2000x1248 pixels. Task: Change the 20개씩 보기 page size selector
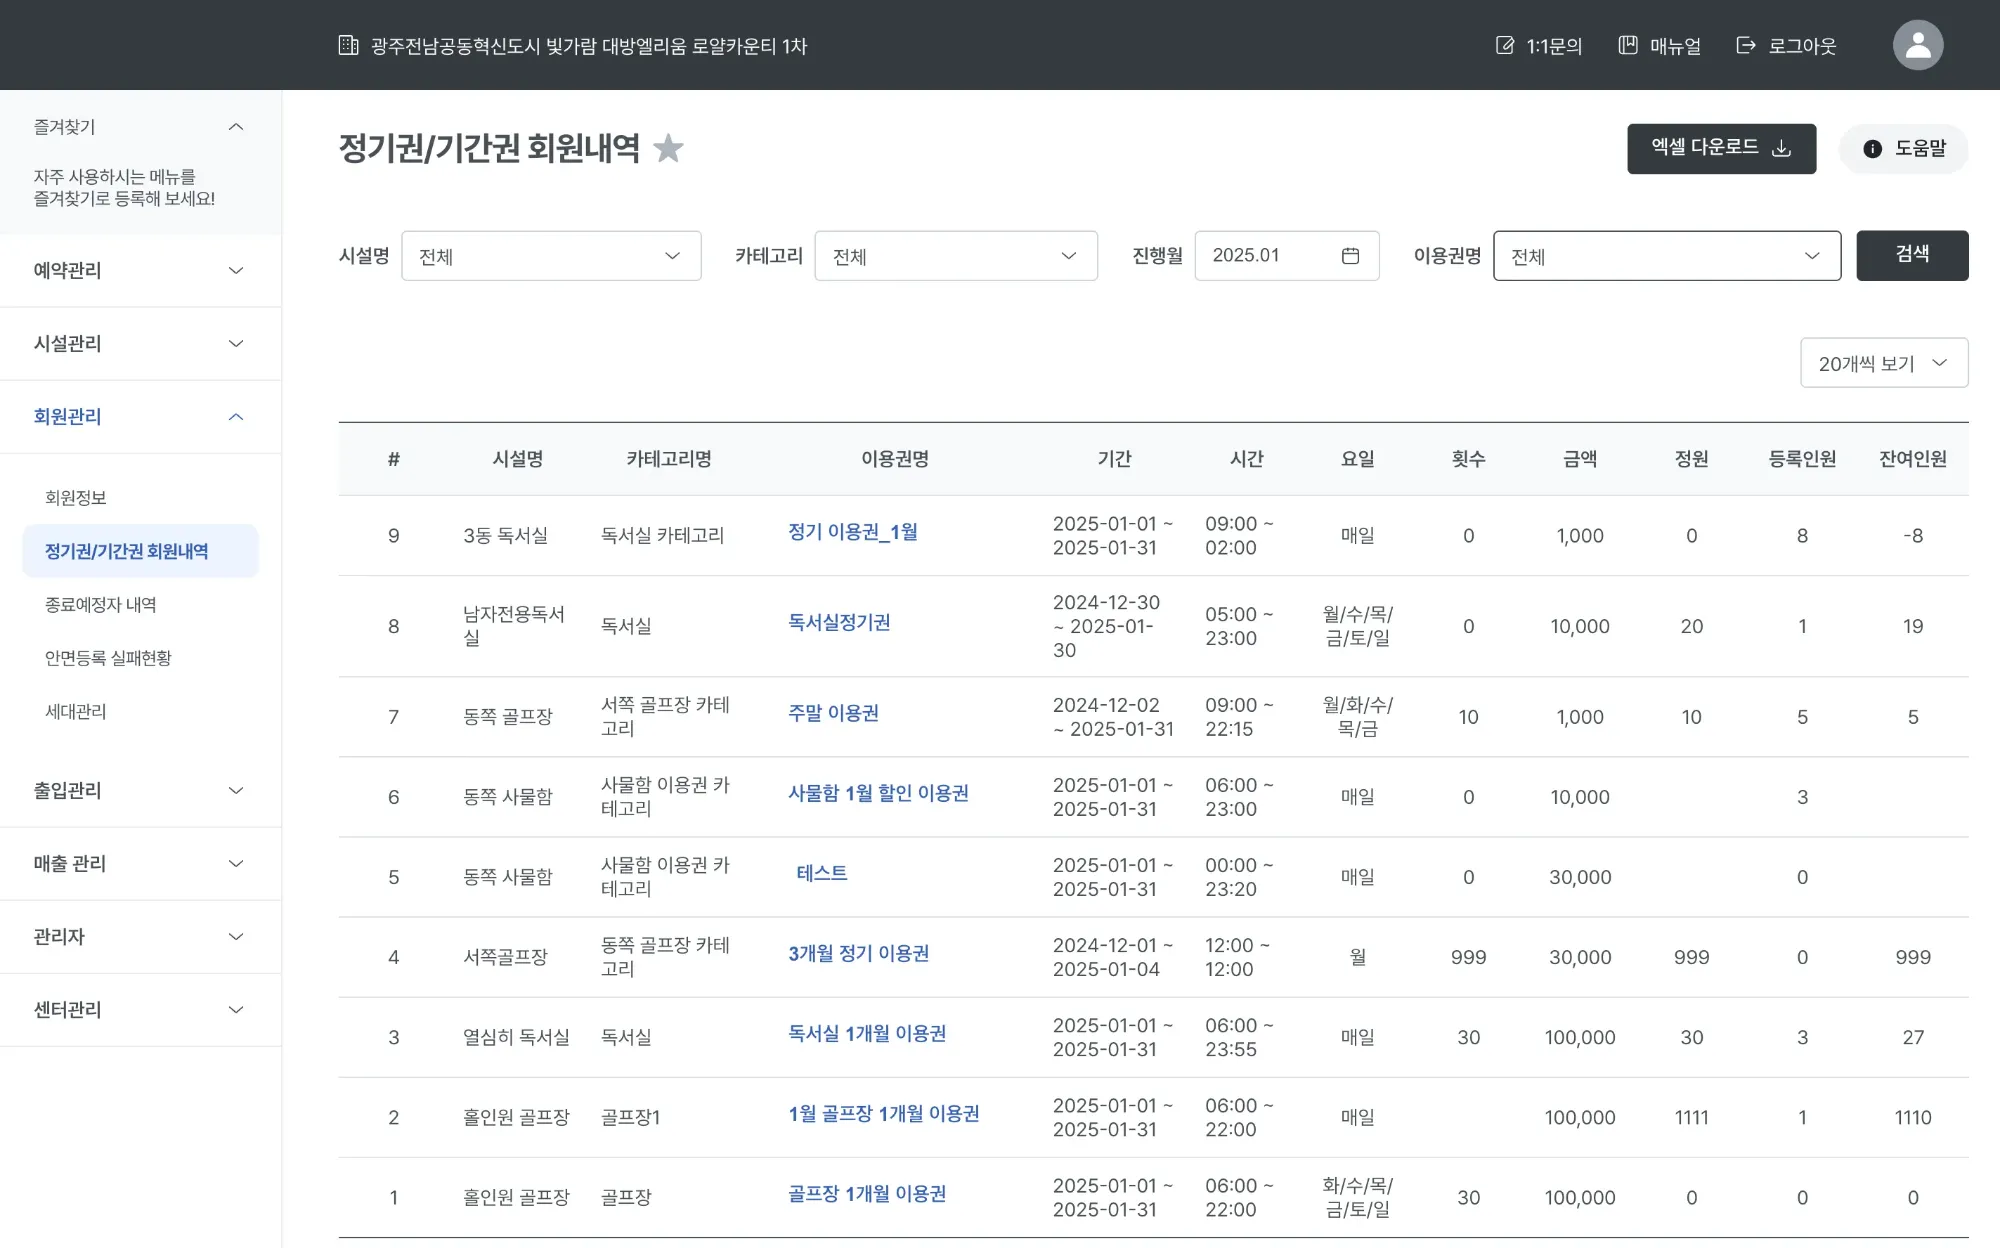1883,363
